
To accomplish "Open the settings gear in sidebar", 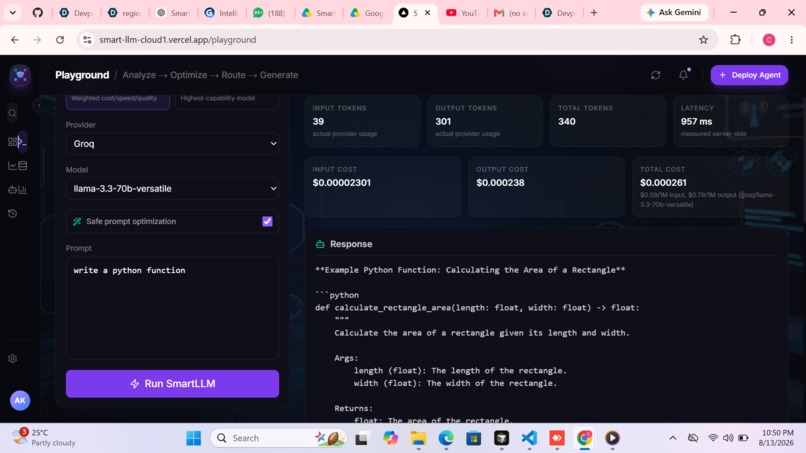I will pyautogui.click(x=13, y=358).
